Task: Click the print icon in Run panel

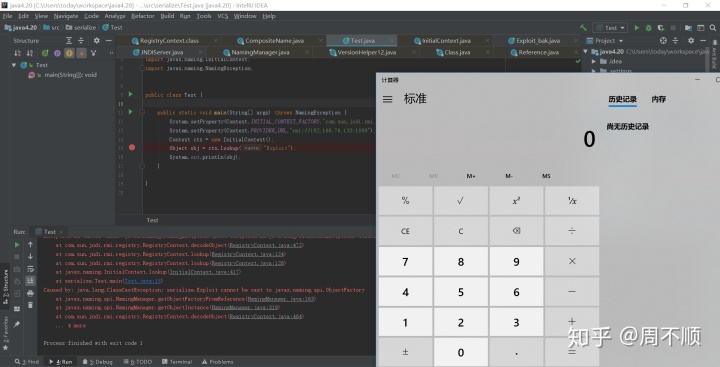Action: pyautogui.click(x=30, y=293)
